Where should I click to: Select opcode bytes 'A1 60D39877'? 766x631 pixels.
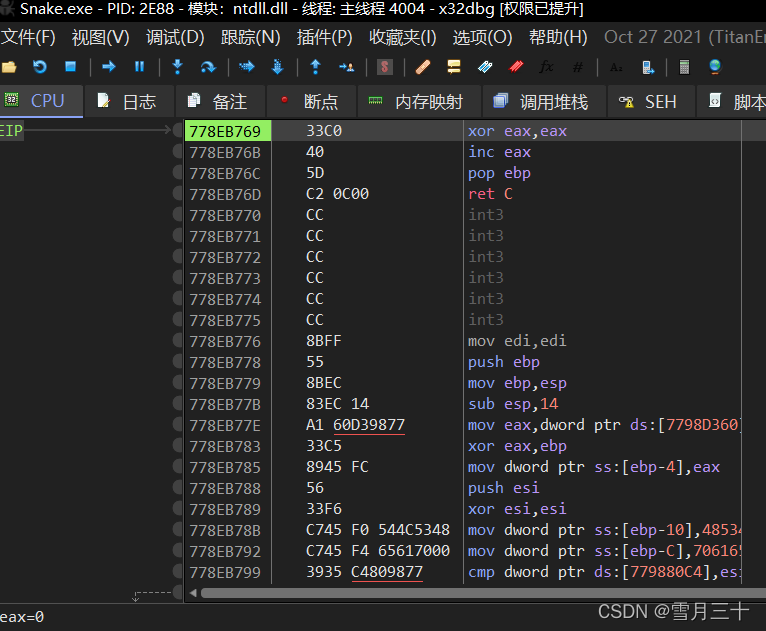[x=355, y=425]
